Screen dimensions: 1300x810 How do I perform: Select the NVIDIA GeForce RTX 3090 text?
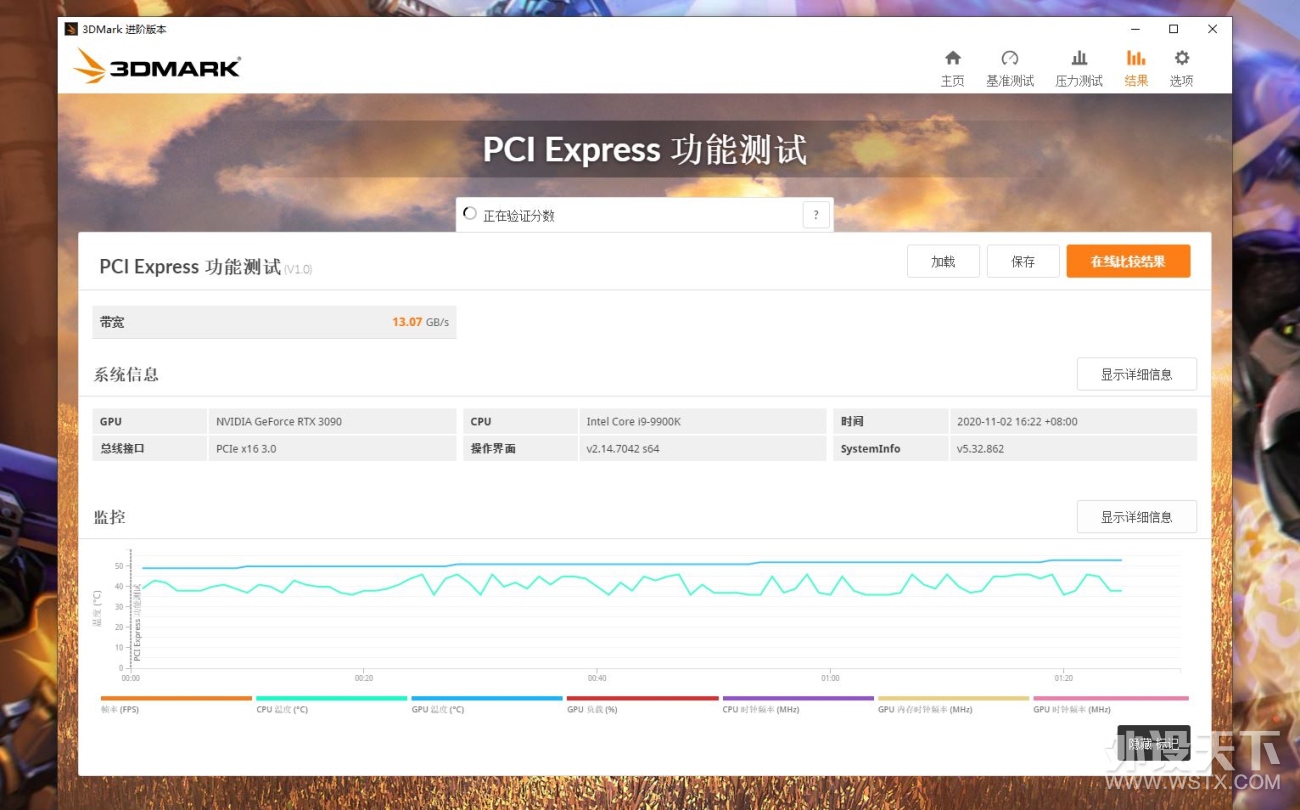coord(279,421)
